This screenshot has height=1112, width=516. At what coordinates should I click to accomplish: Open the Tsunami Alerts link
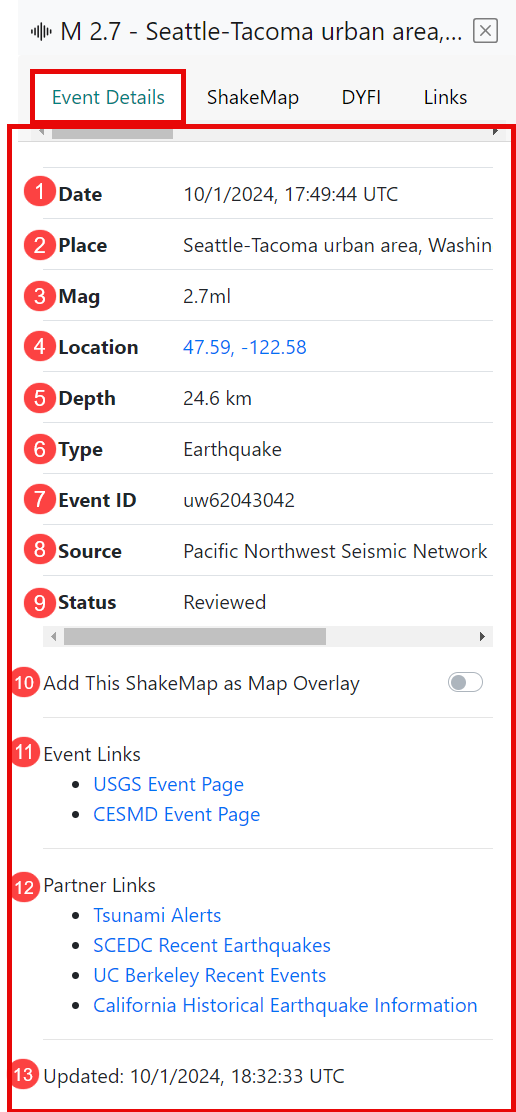click(157, 915)
